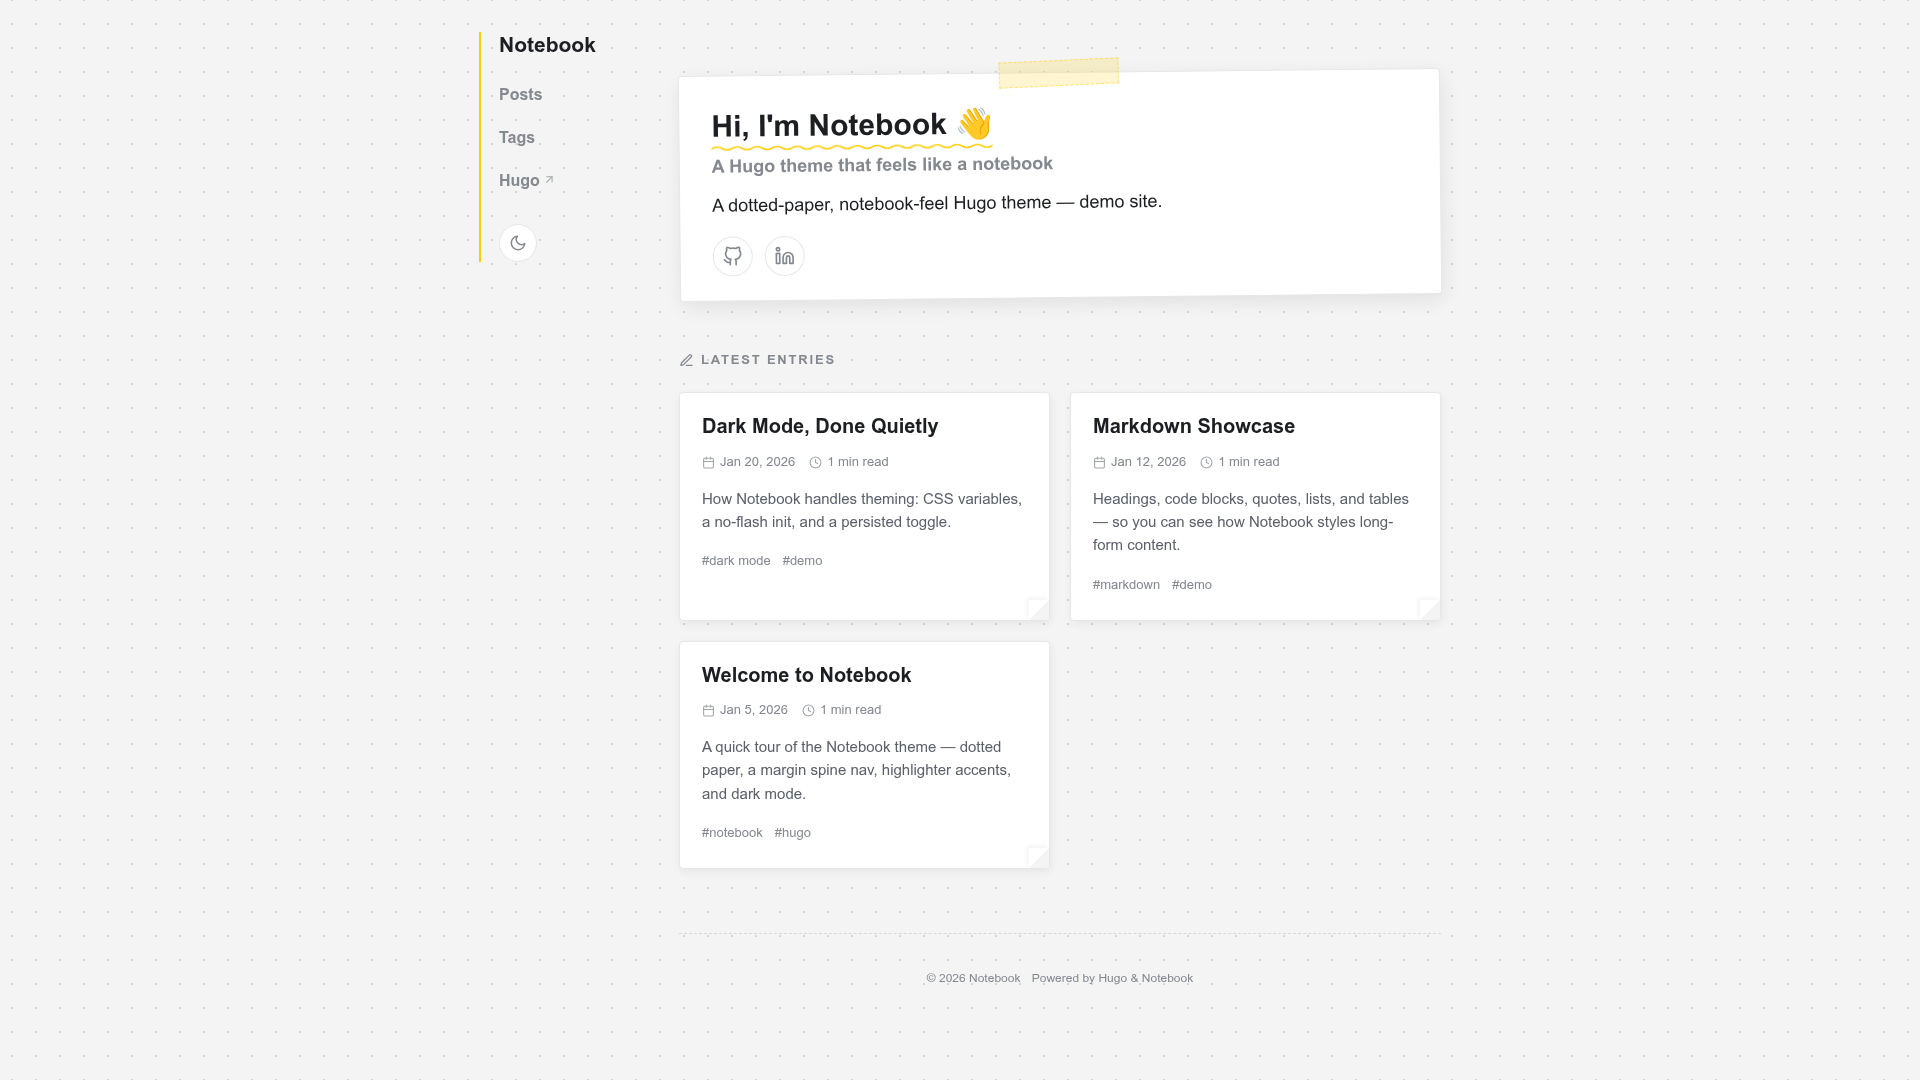Open the GitHub profile icon
The width and height of the screenshot is (1920, 1080).
(733, 256)
